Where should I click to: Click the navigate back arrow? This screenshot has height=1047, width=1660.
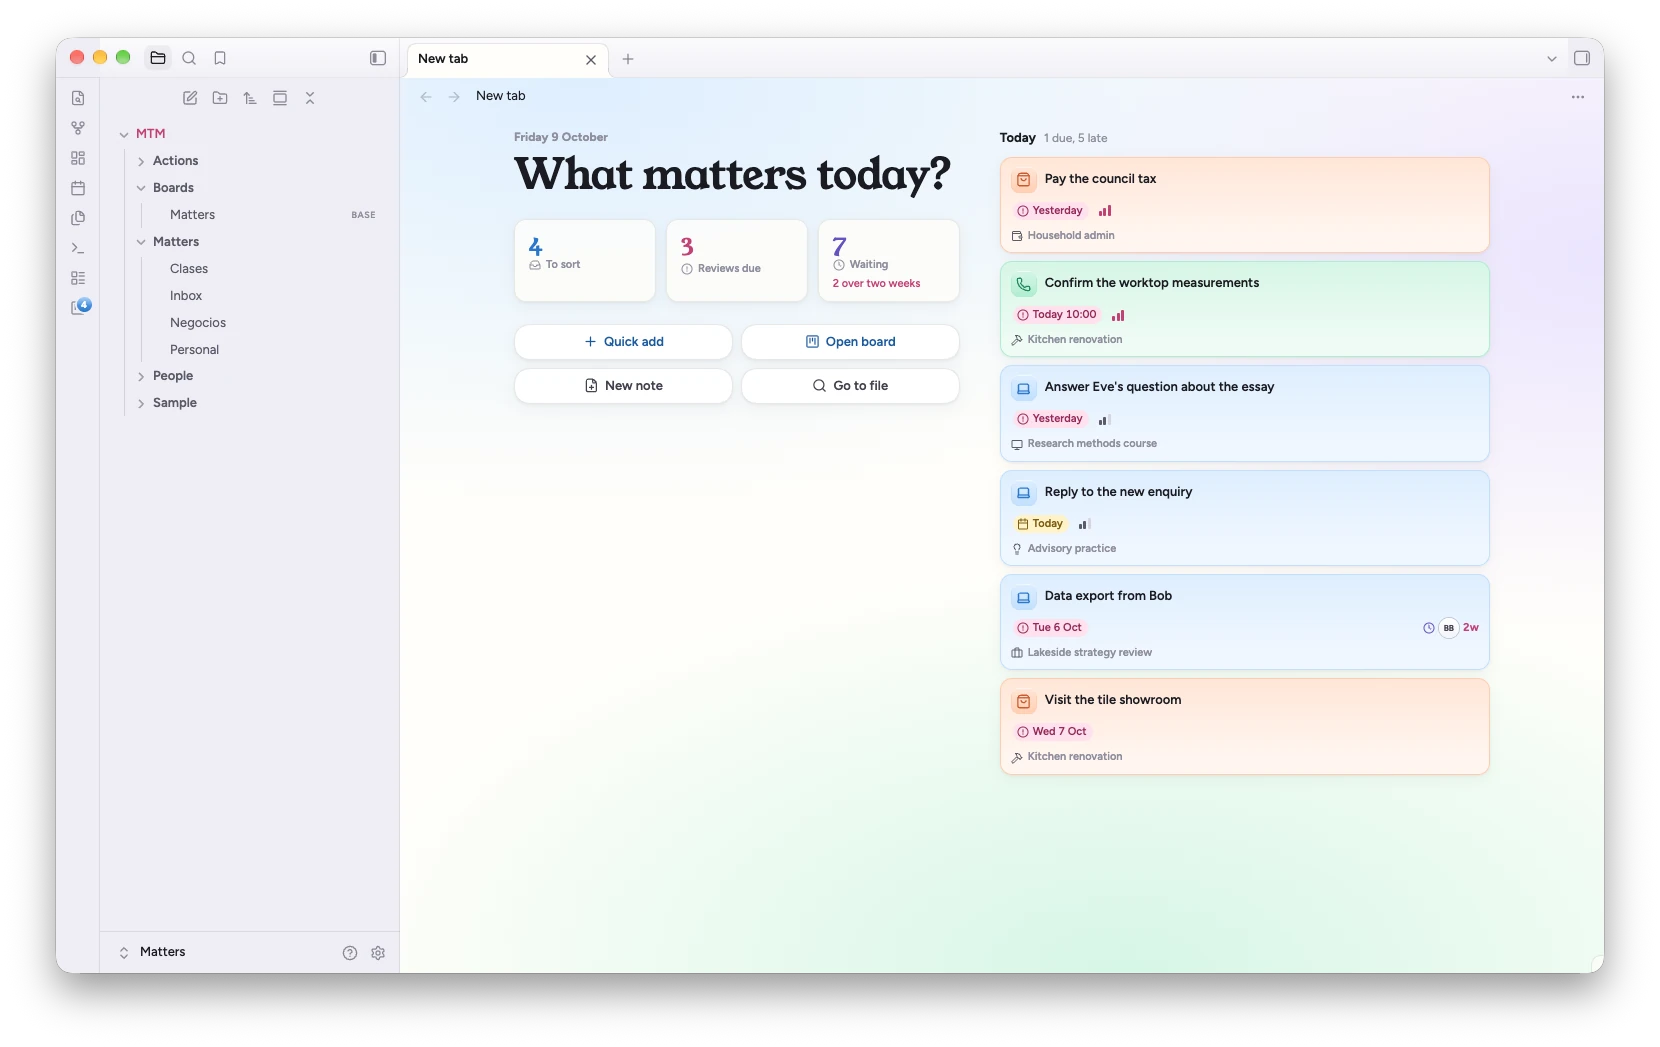tap(426, 97)
